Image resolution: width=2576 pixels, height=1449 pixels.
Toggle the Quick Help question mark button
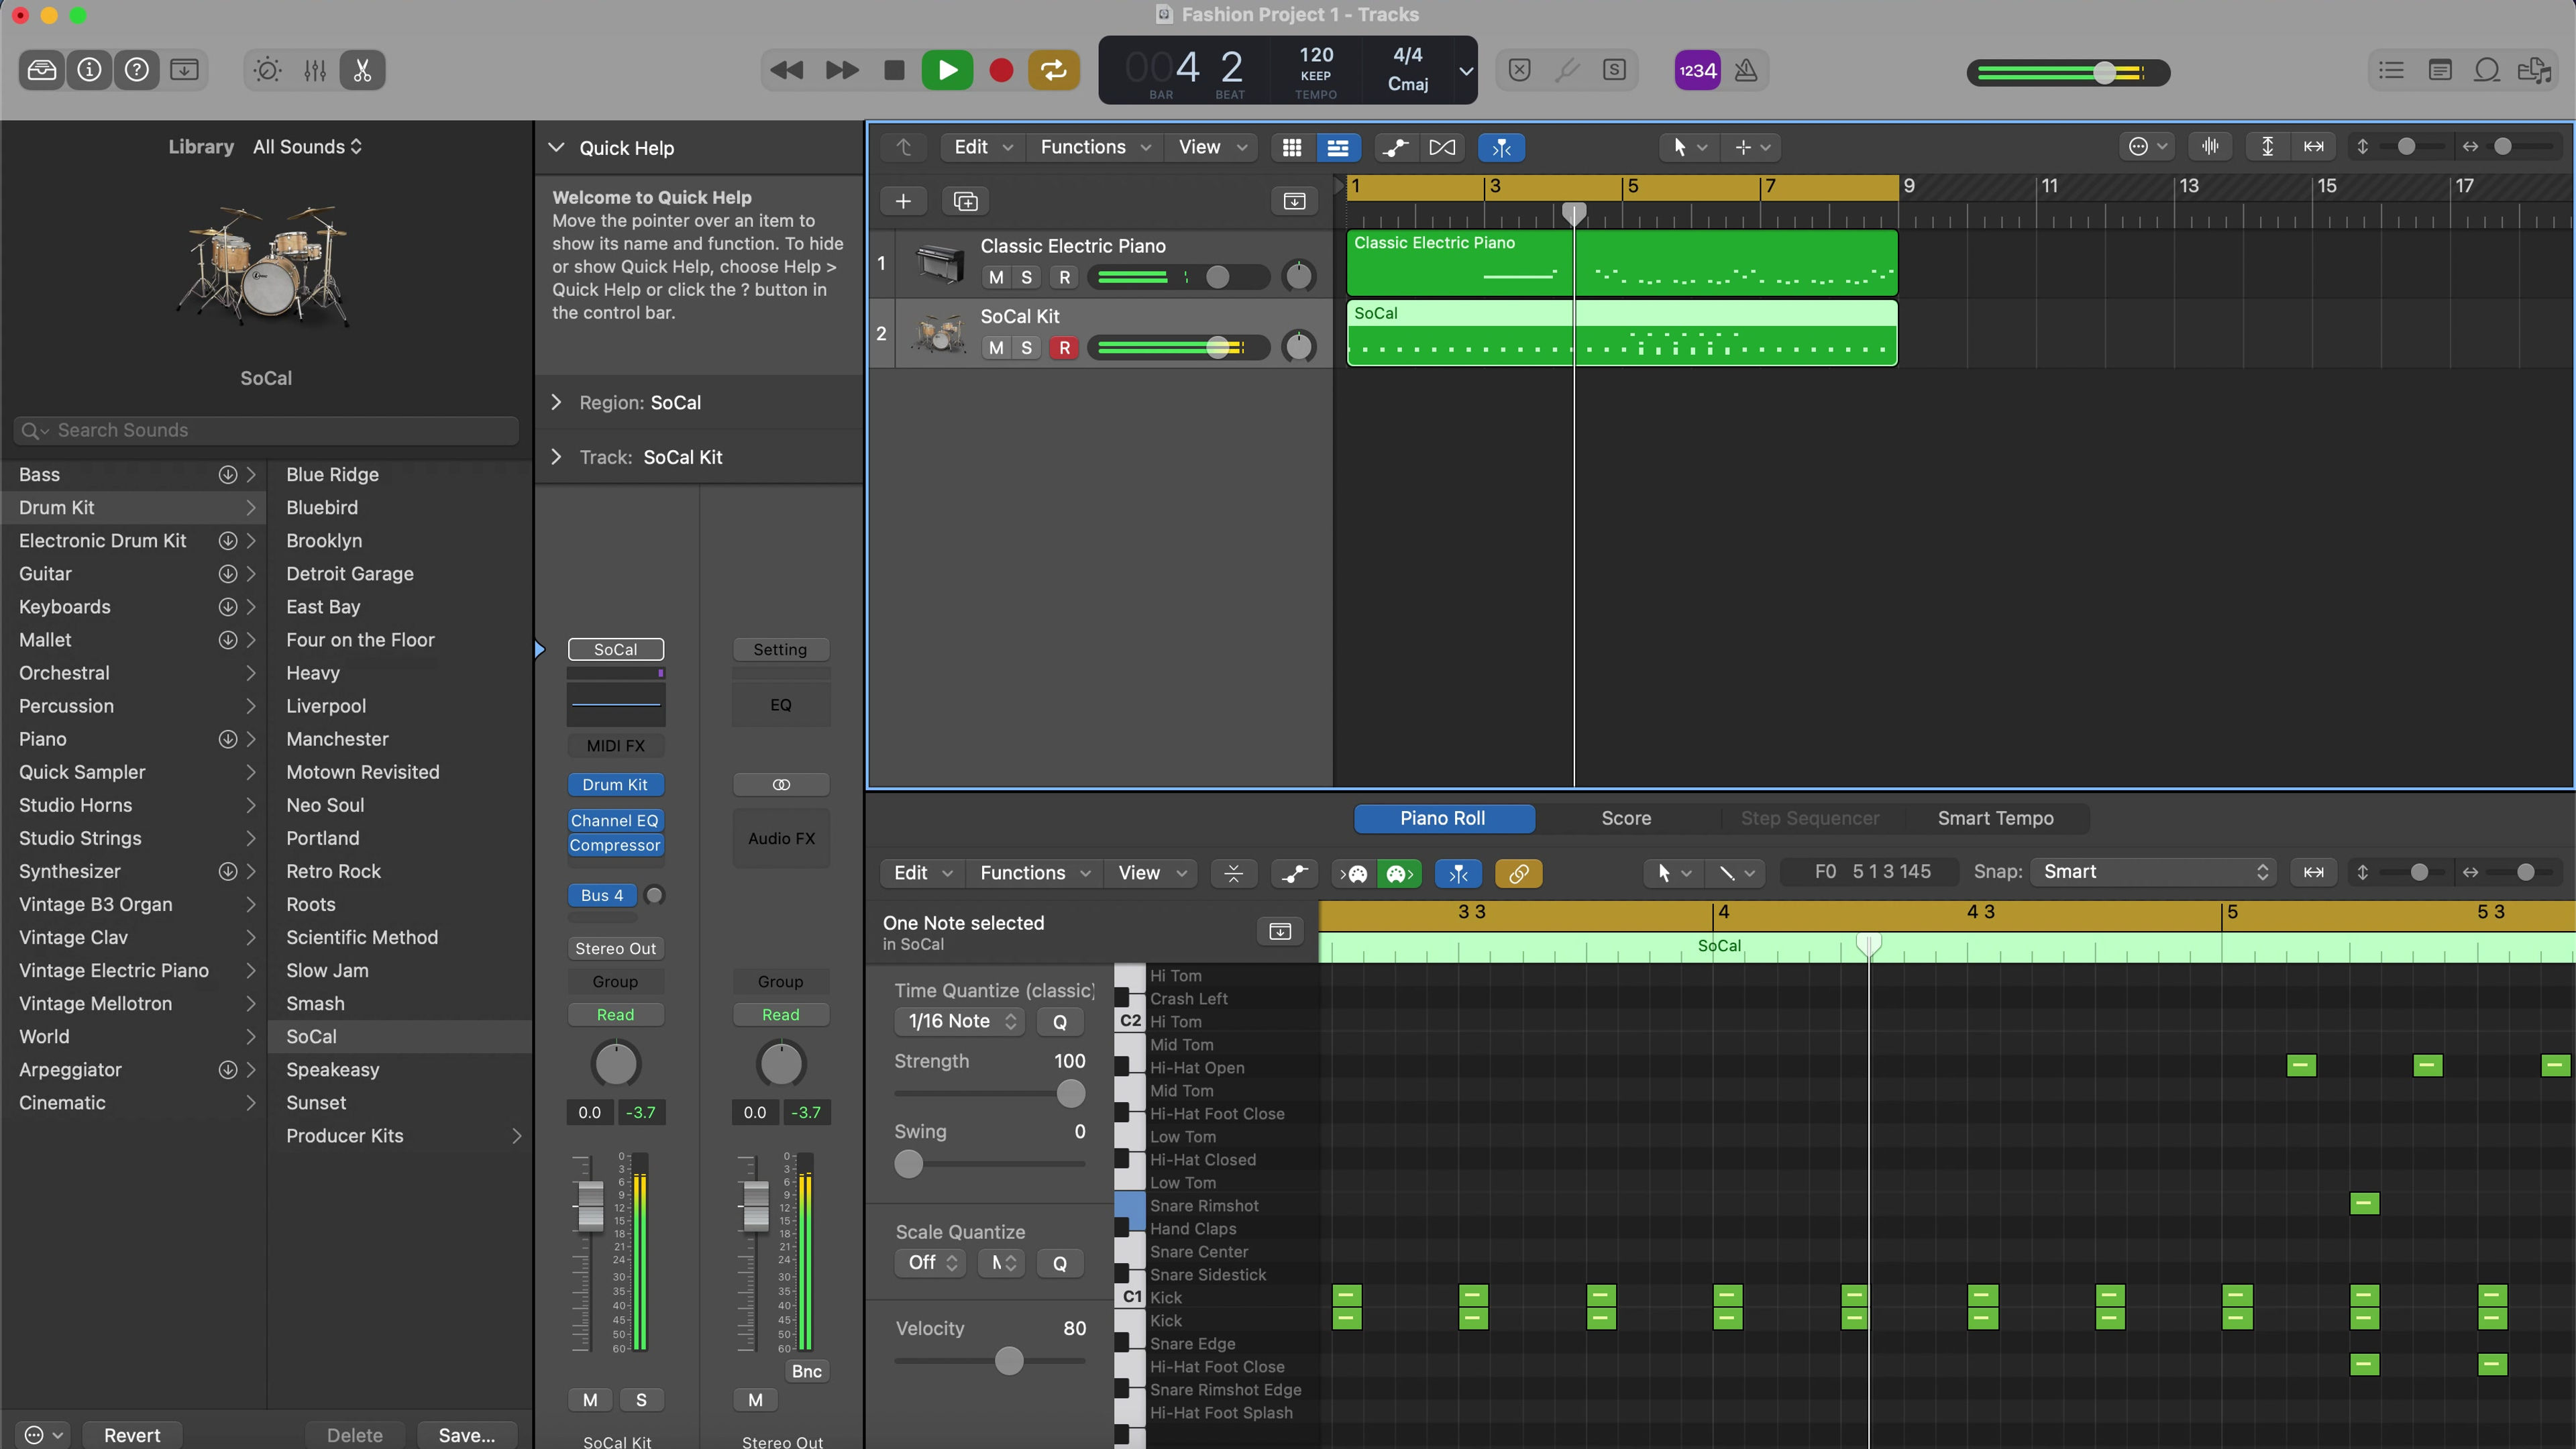pos(137,70)
